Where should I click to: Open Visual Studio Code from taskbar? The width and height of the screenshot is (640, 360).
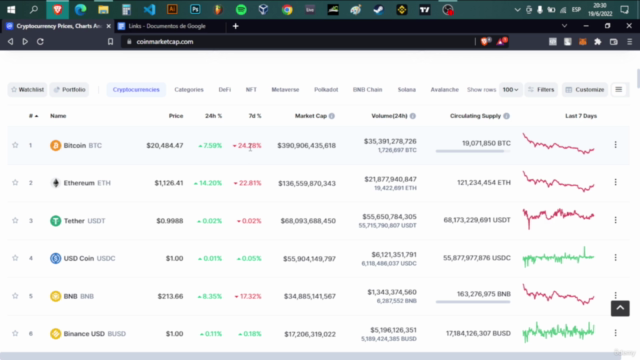[149, 10]
